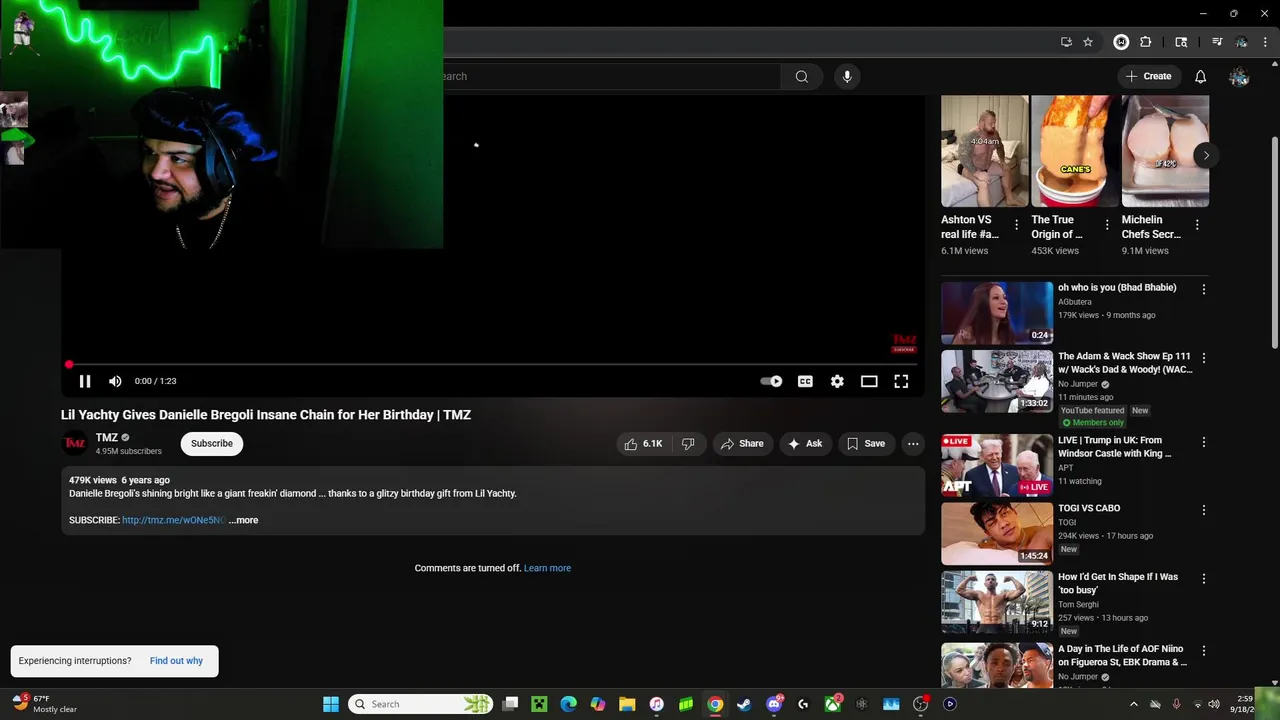Open options for How I'd Get In Shape
Viewport: 1280px width, 720px height.
[1204, 579]
